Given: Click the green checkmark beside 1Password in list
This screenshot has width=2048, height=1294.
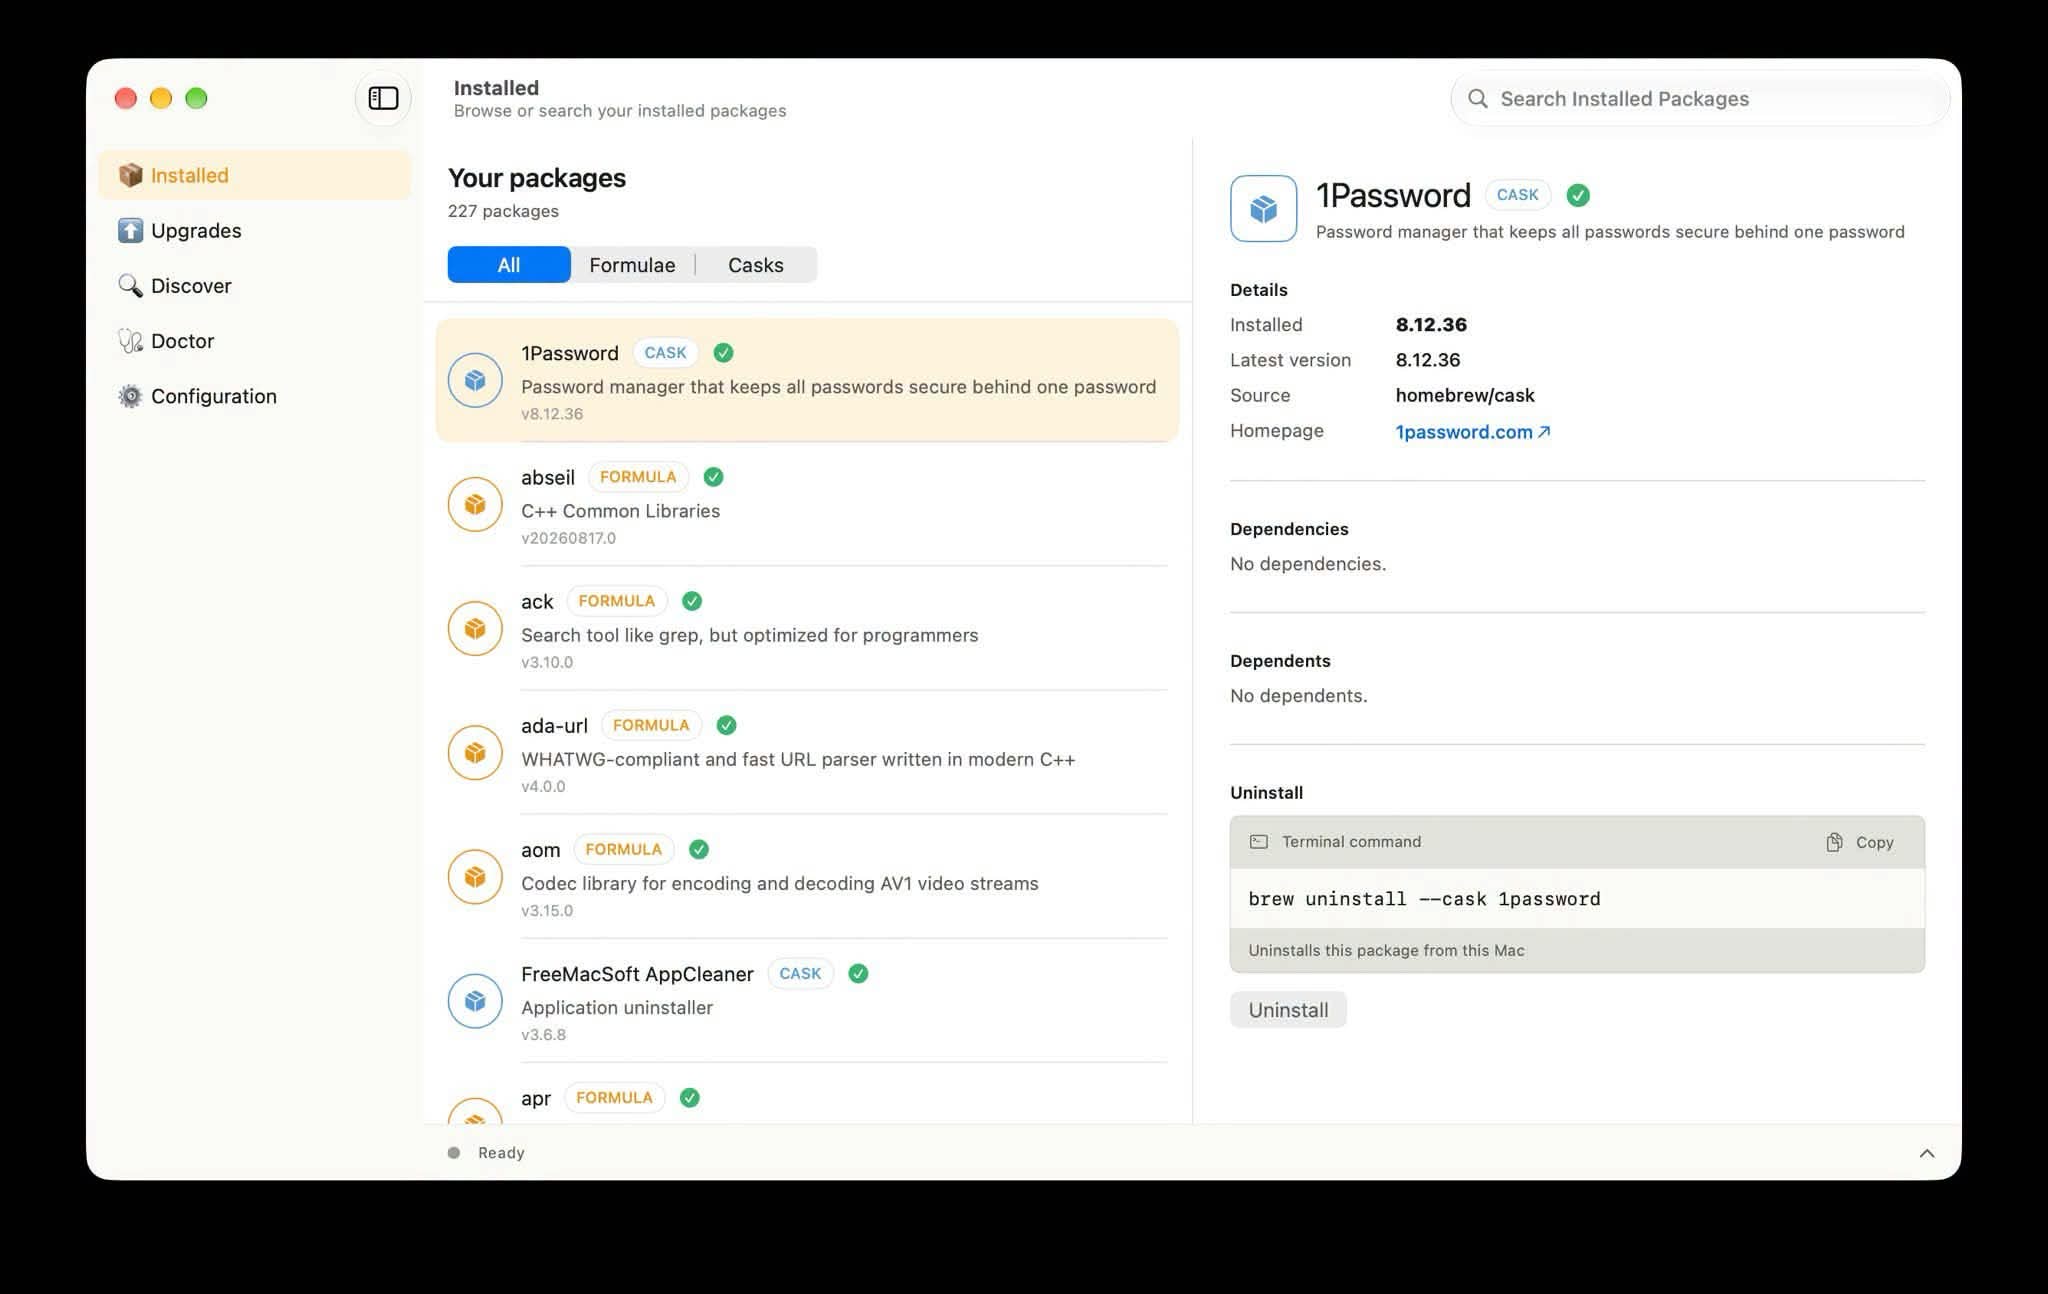Looking at the screenshot, I should point(723,352).
